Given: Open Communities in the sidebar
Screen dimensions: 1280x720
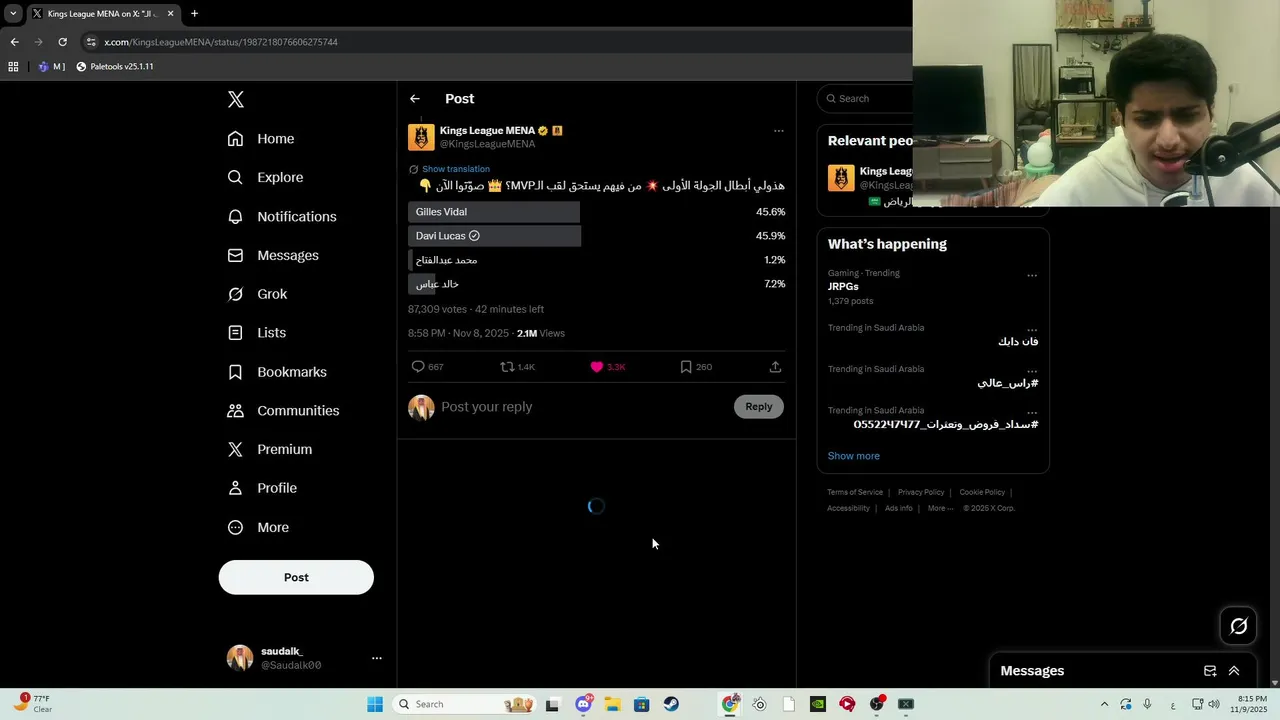Looking at the screenshot, I should coord(284,411).
